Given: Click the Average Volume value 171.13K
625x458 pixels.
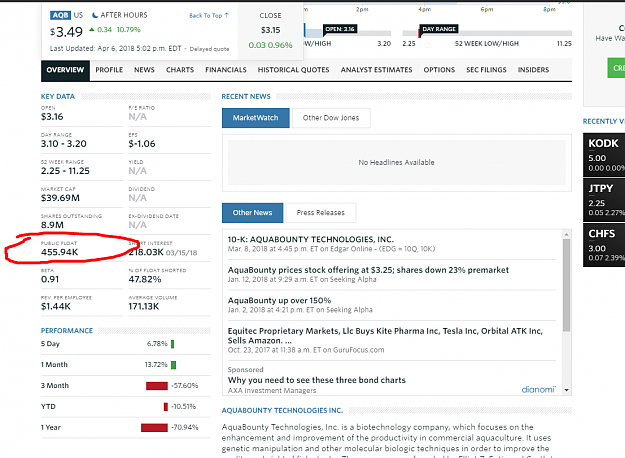Looking at the screenshot, I should 143,307.
